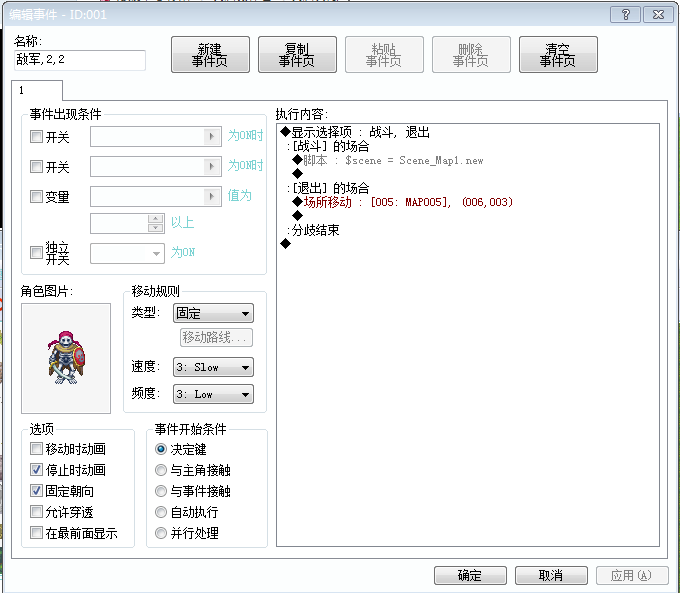This screenshot has height=593, width=680.
Task: Click the help question mark button
Action: [x=625, y=15]
